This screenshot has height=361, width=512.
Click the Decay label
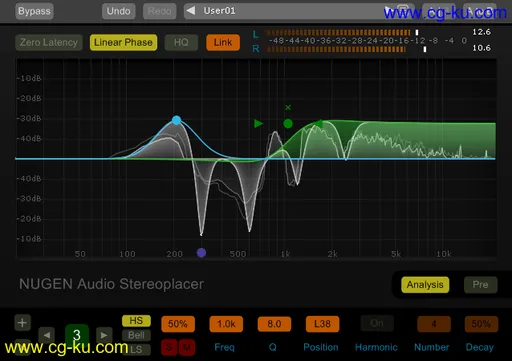point(480,347)
